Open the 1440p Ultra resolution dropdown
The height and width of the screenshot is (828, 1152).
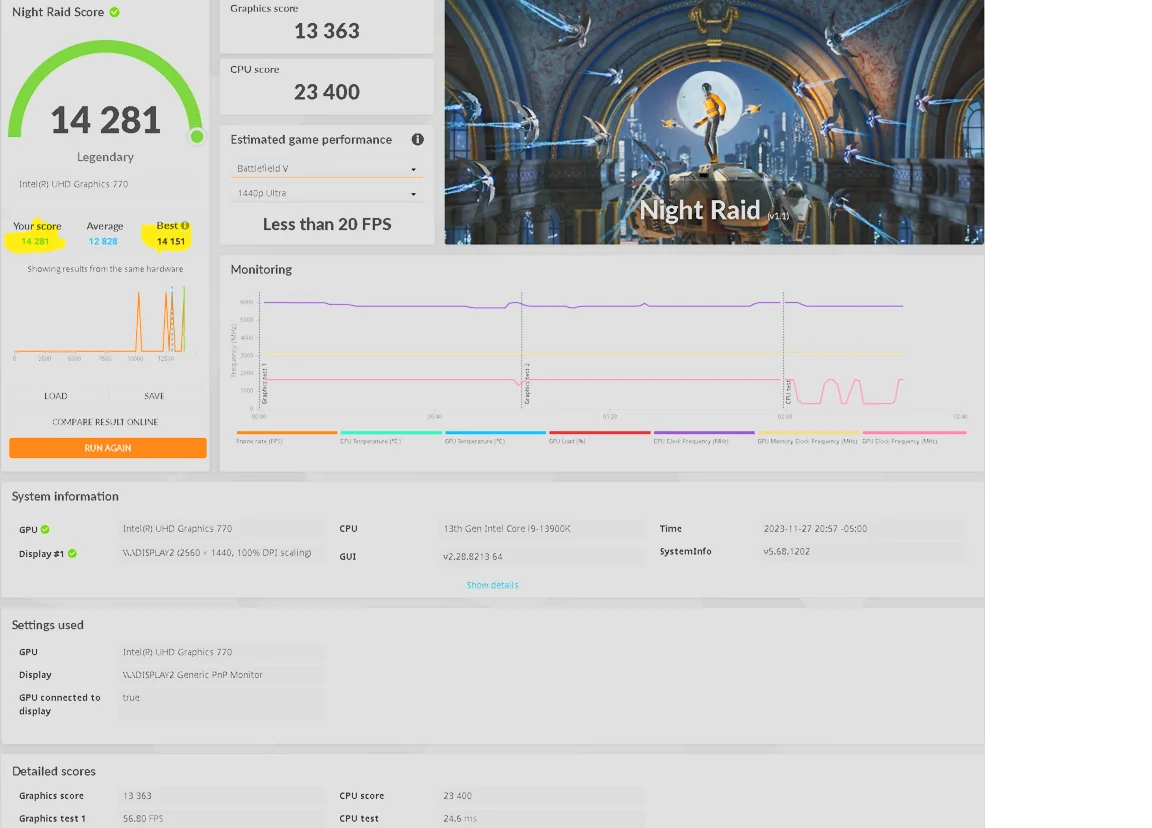[x=326, y=193]
